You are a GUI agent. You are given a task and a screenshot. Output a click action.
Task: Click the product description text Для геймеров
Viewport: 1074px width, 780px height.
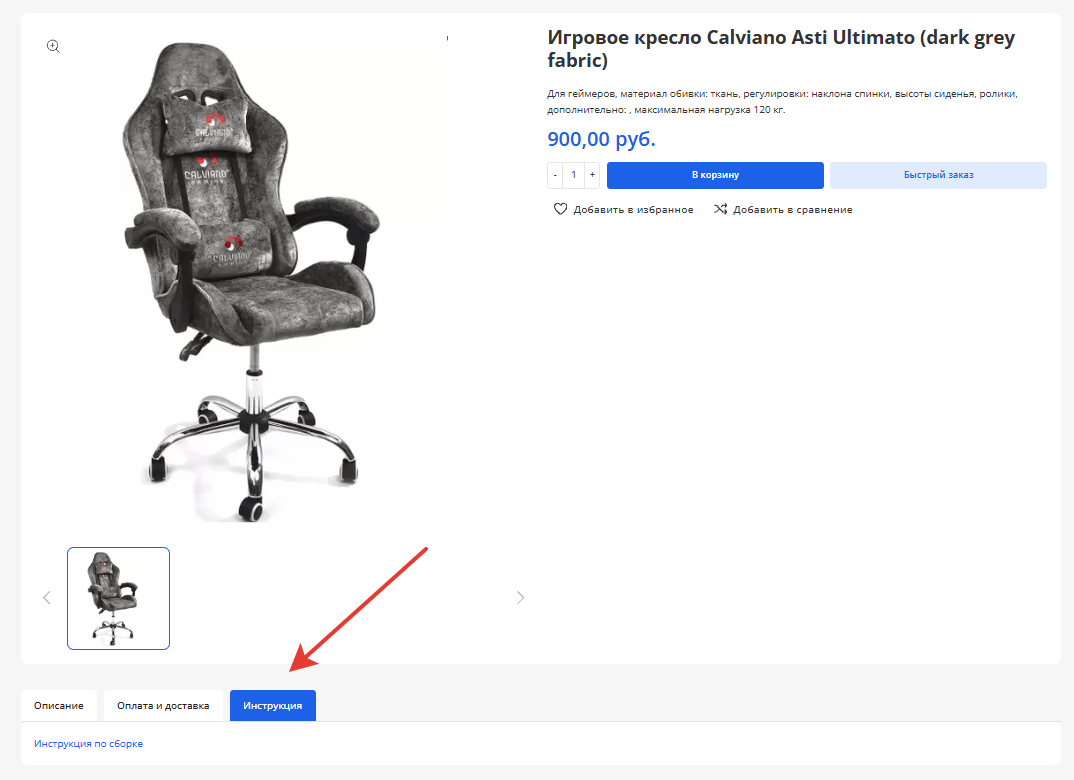click(782, 101)
